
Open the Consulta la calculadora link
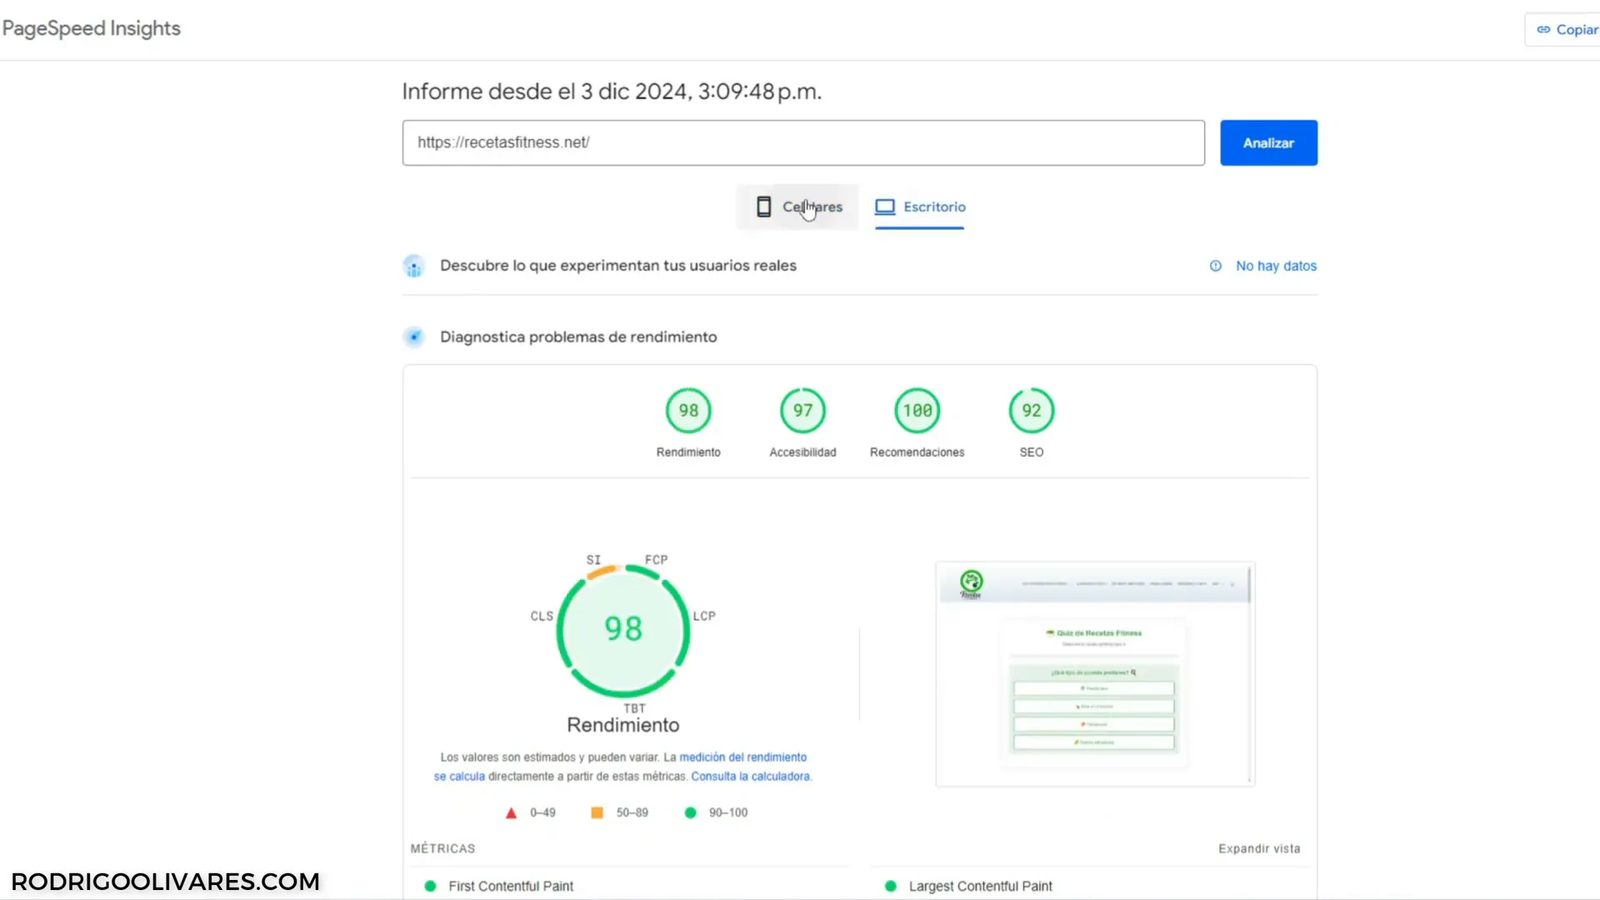tap(751, 776)
